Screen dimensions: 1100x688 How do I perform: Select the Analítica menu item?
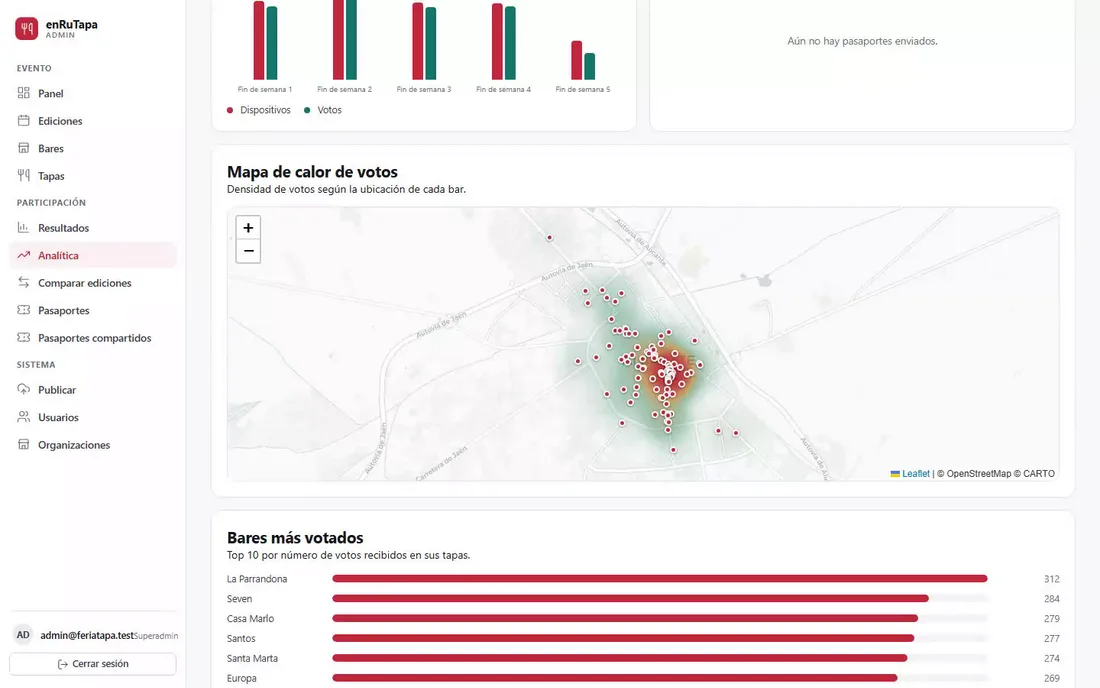click(x=93, y=255)
